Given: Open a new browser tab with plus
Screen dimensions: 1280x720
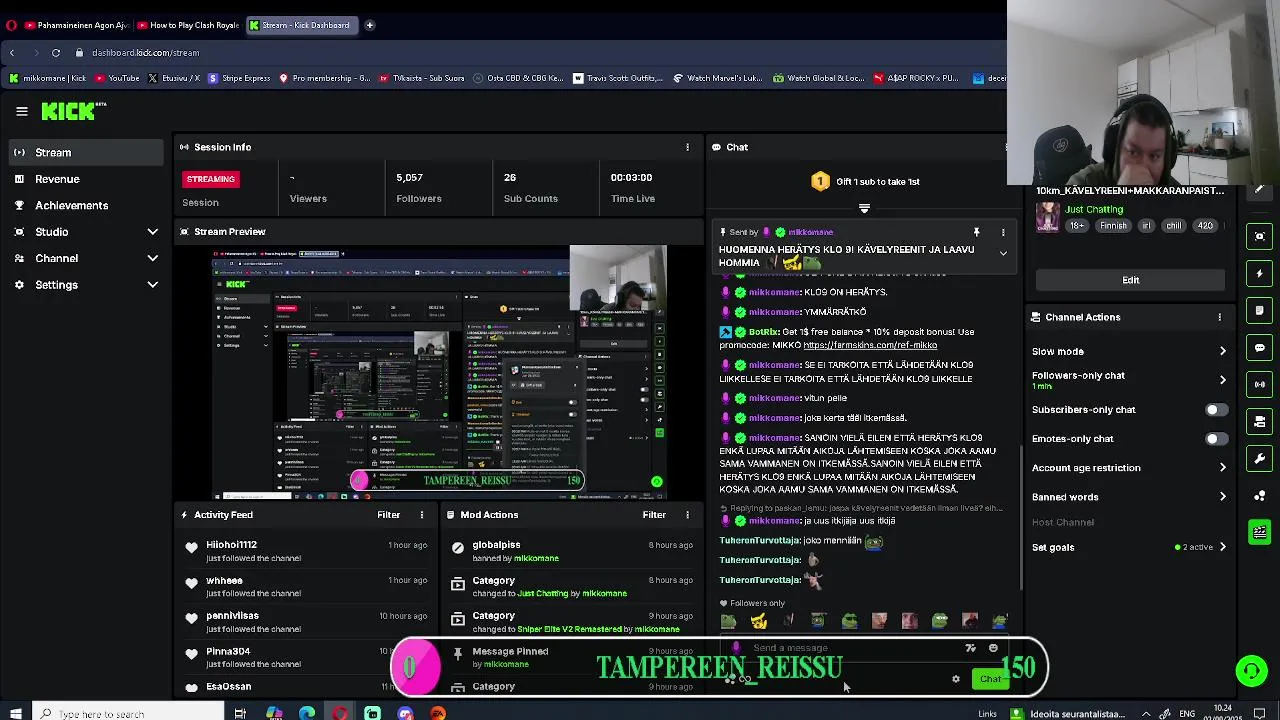Looking at the screenshot, I should pos(369,25).
